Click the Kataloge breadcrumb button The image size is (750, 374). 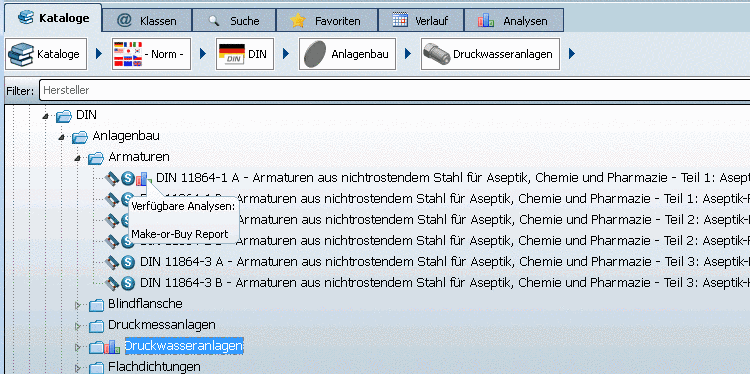46,54
